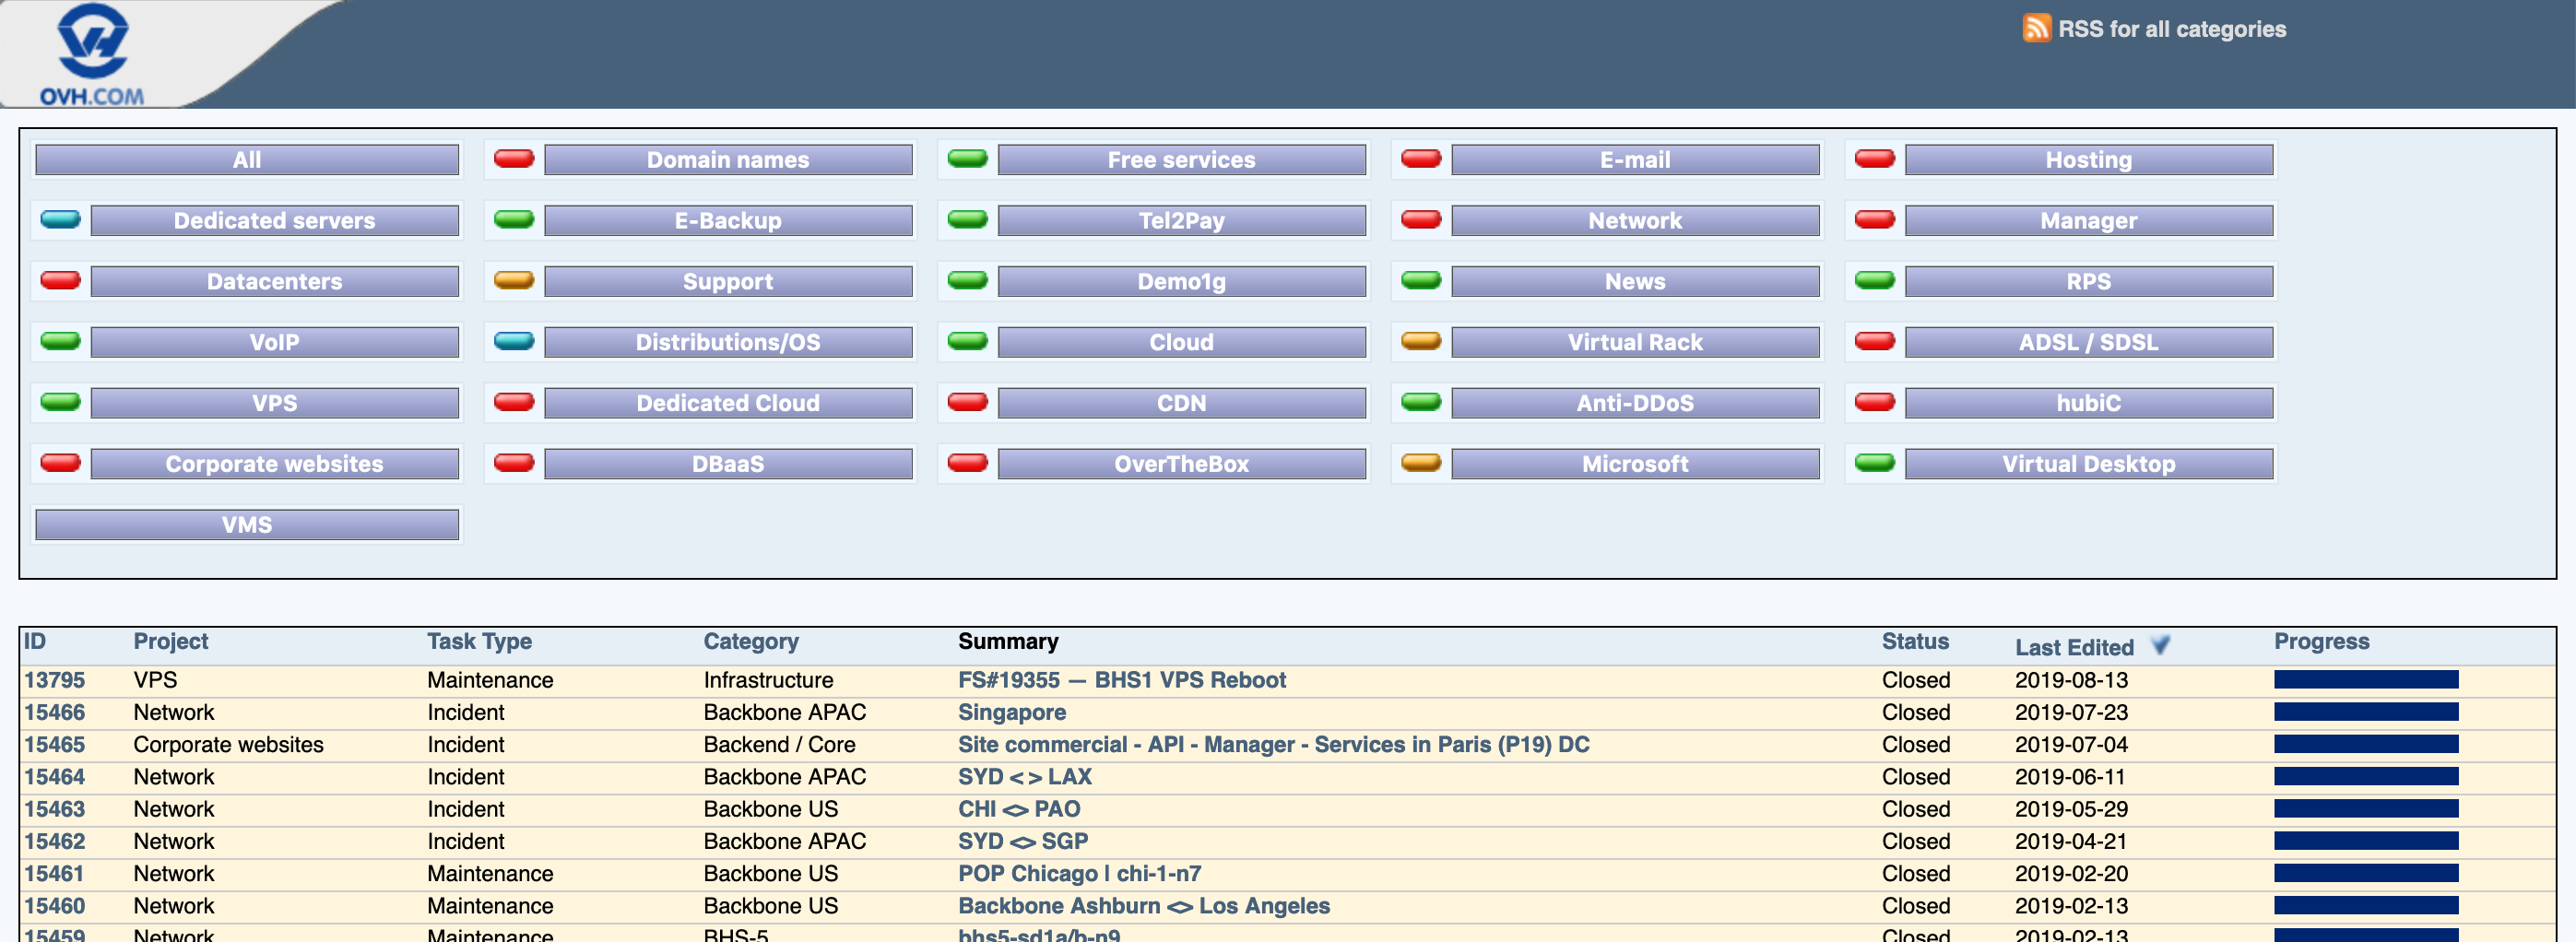Open the VMS category
This screenshot has height=942, width=2576.
click(x=247, y=525)
